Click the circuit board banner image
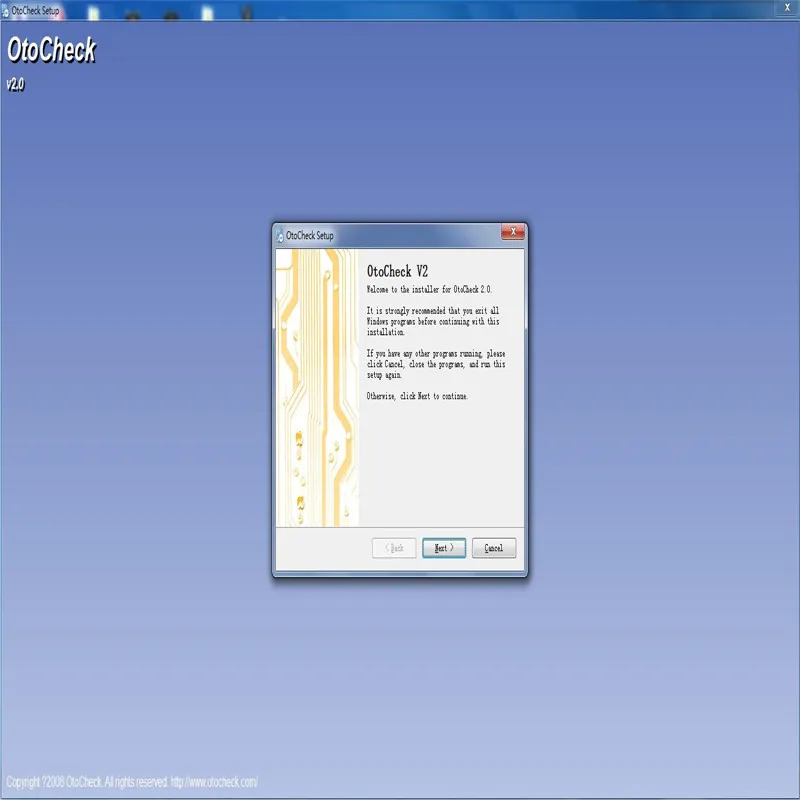This screenshot has width=800, height=800. pyautogui.click(x=317, y=388)
